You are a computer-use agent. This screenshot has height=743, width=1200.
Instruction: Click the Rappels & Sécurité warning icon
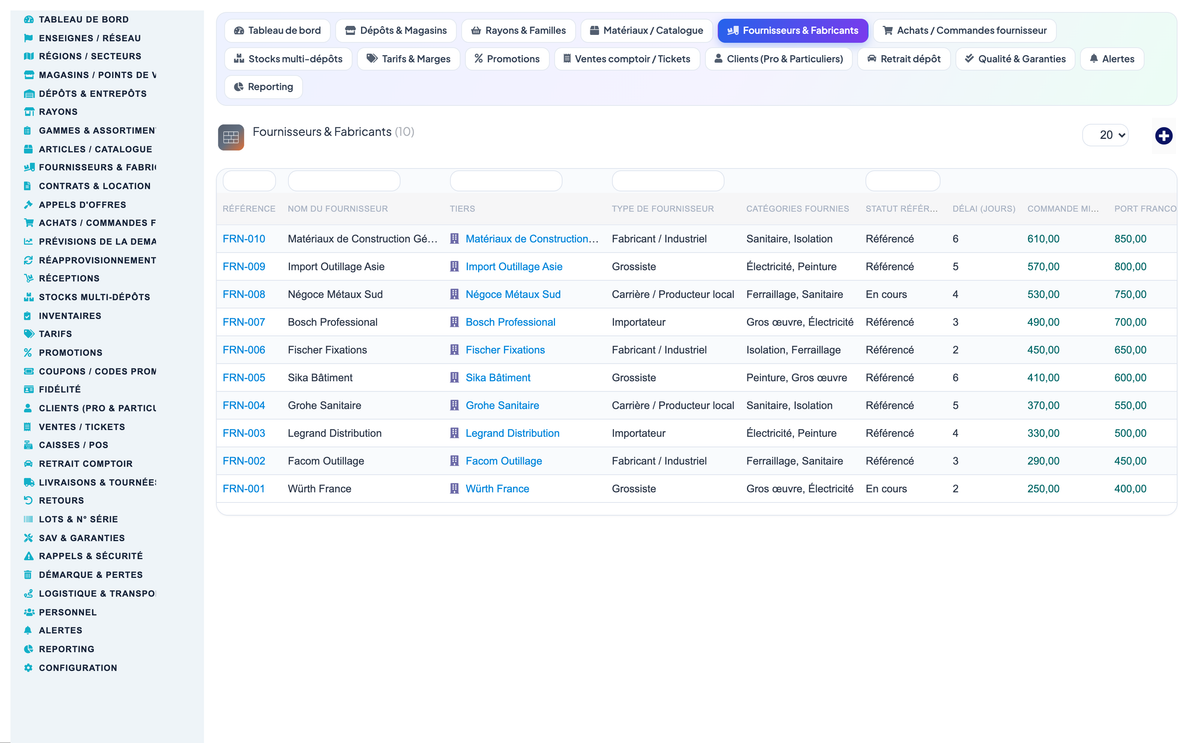point(28,556)
